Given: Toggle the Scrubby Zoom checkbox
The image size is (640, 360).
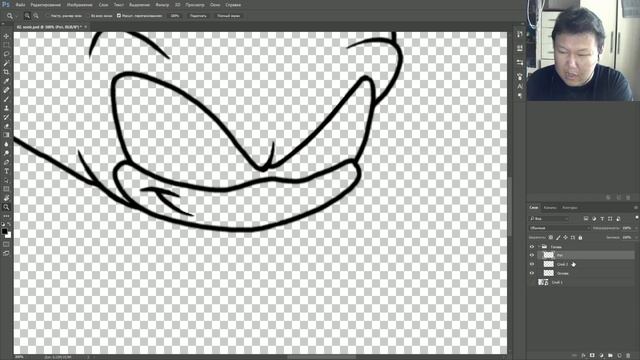Looking at the screenshot, I should click(x=119, y=16).
